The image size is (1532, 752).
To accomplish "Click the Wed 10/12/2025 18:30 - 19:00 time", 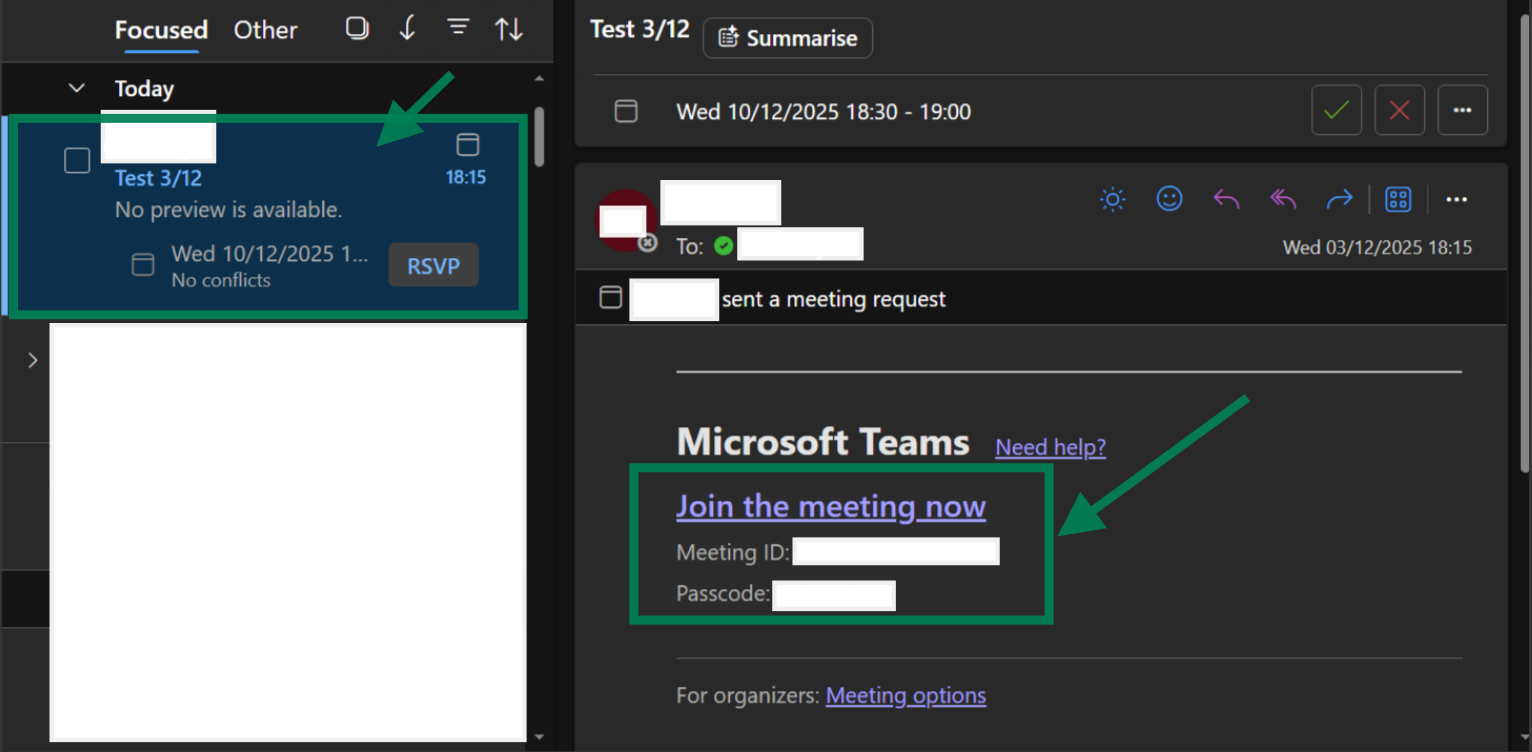I will click(824, 111).
